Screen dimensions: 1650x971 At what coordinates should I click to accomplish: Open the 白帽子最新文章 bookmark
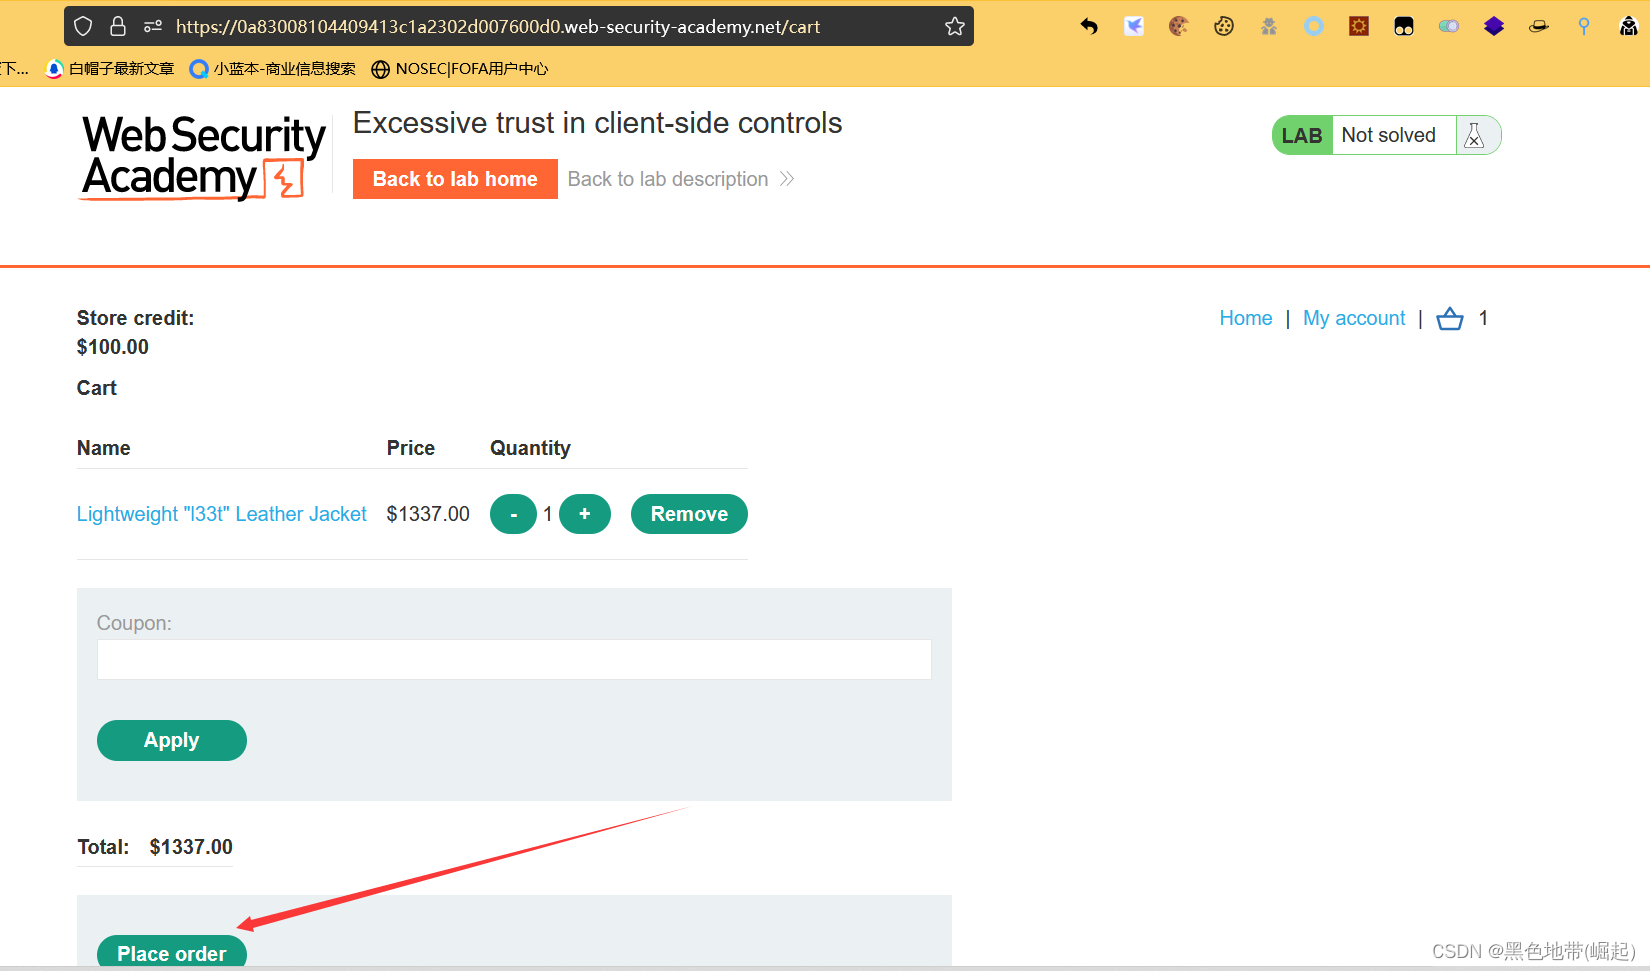[110, 68]
